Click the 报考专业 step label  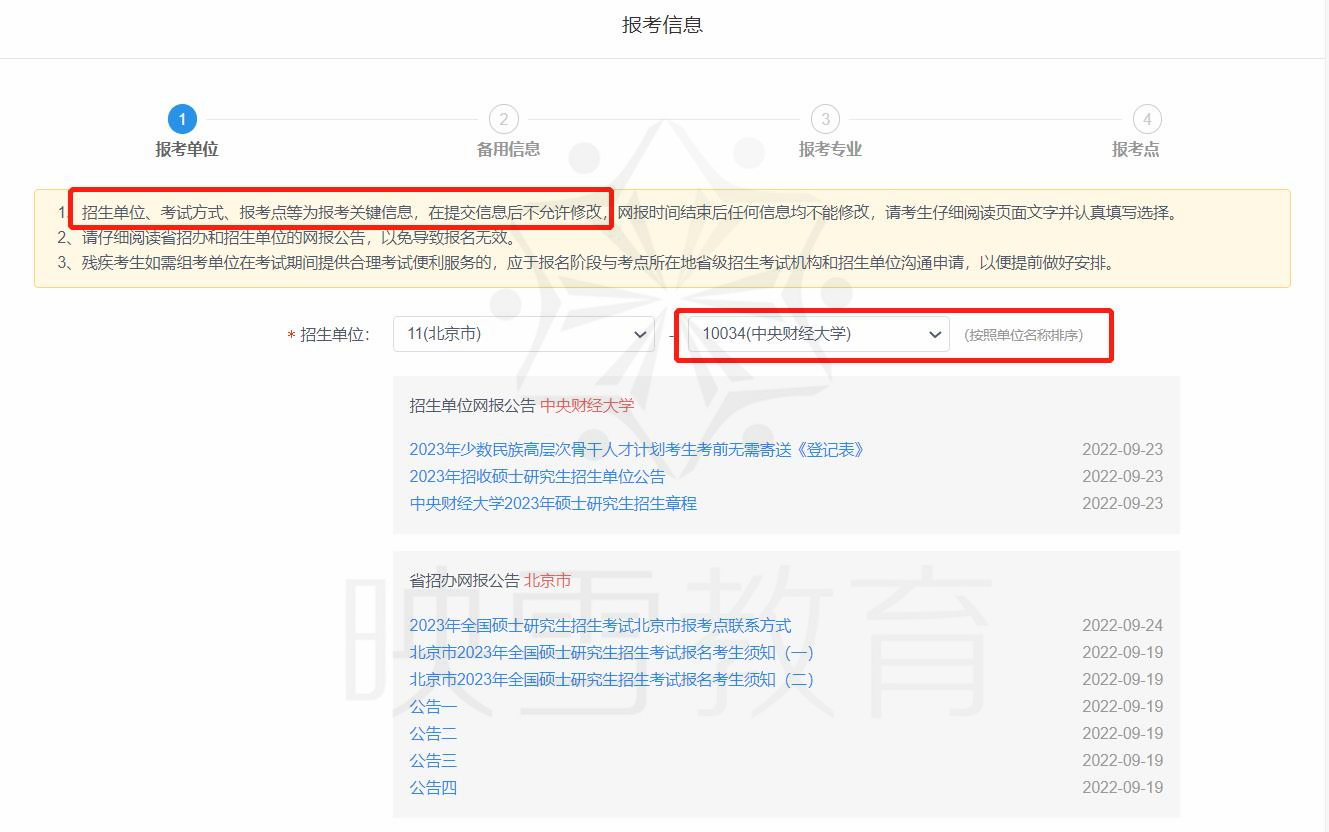830,149
